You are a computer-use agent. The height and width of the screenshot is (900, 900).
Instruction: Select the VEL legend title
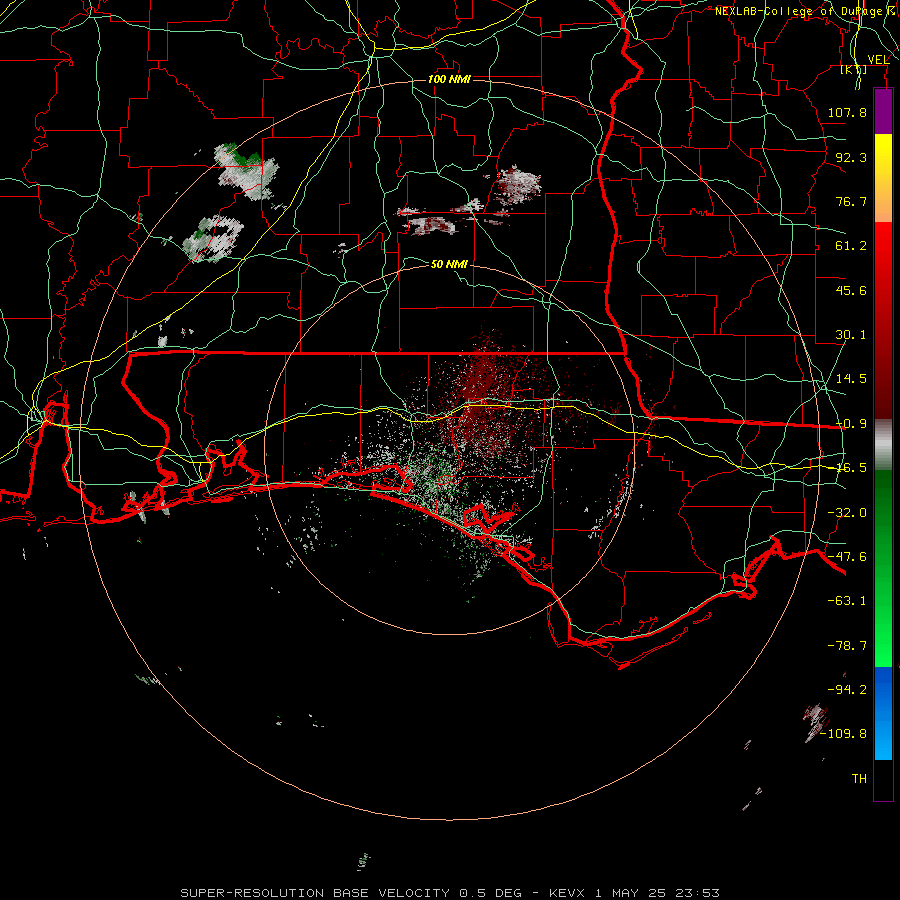point(878,60)
